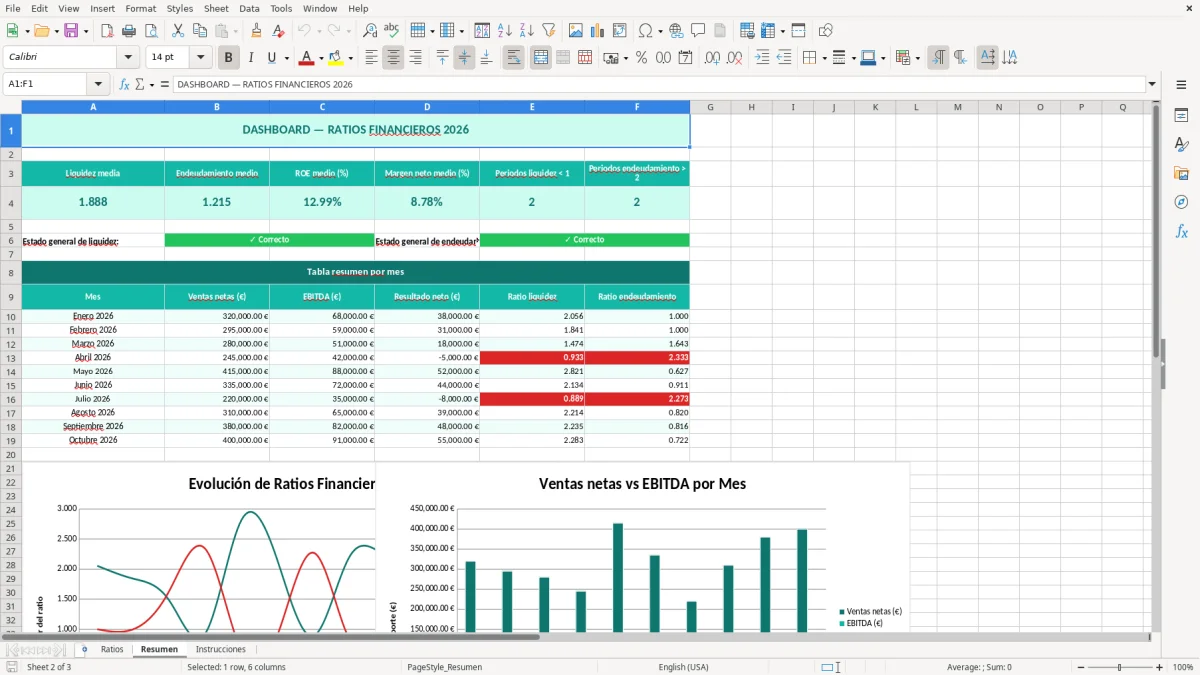Select column G header

pos(710,107)
